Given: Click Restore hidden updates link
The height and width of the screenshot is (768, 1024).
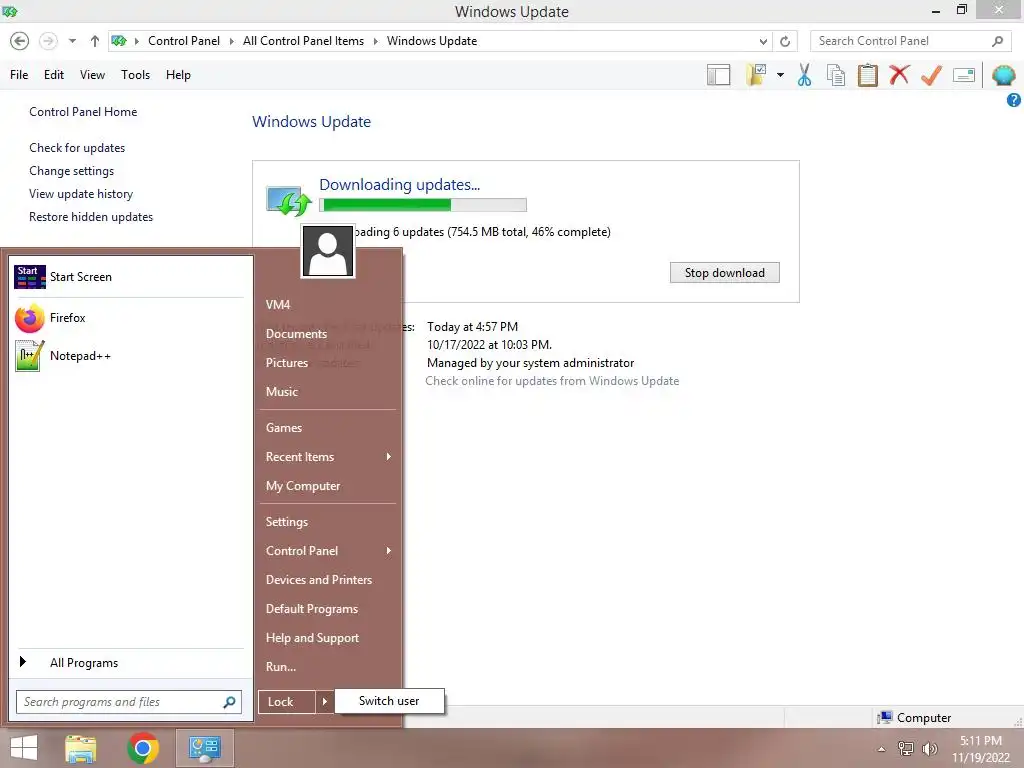Looking at the screenshot, I should click(x=91, y=217).
